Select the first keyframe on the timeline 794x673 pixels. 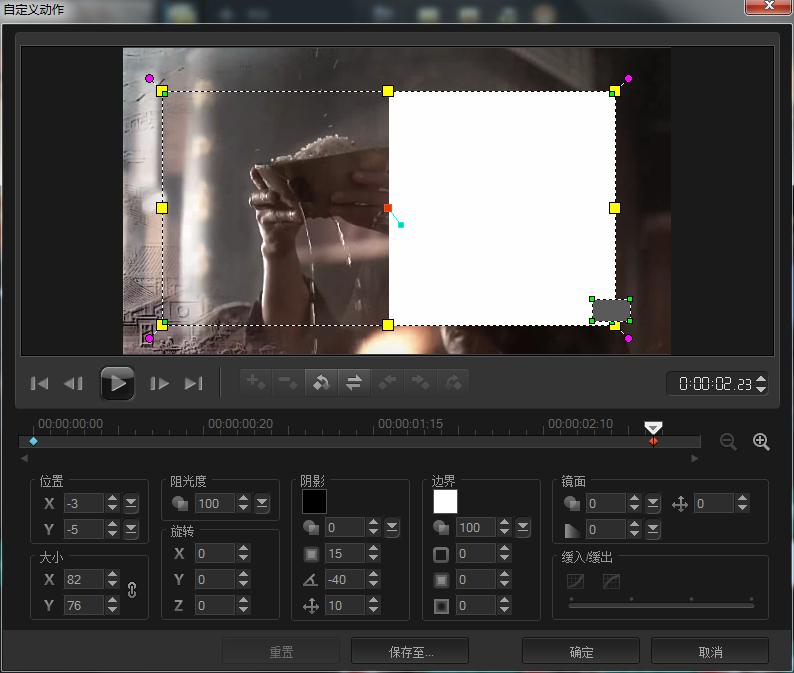coord(33,441)
